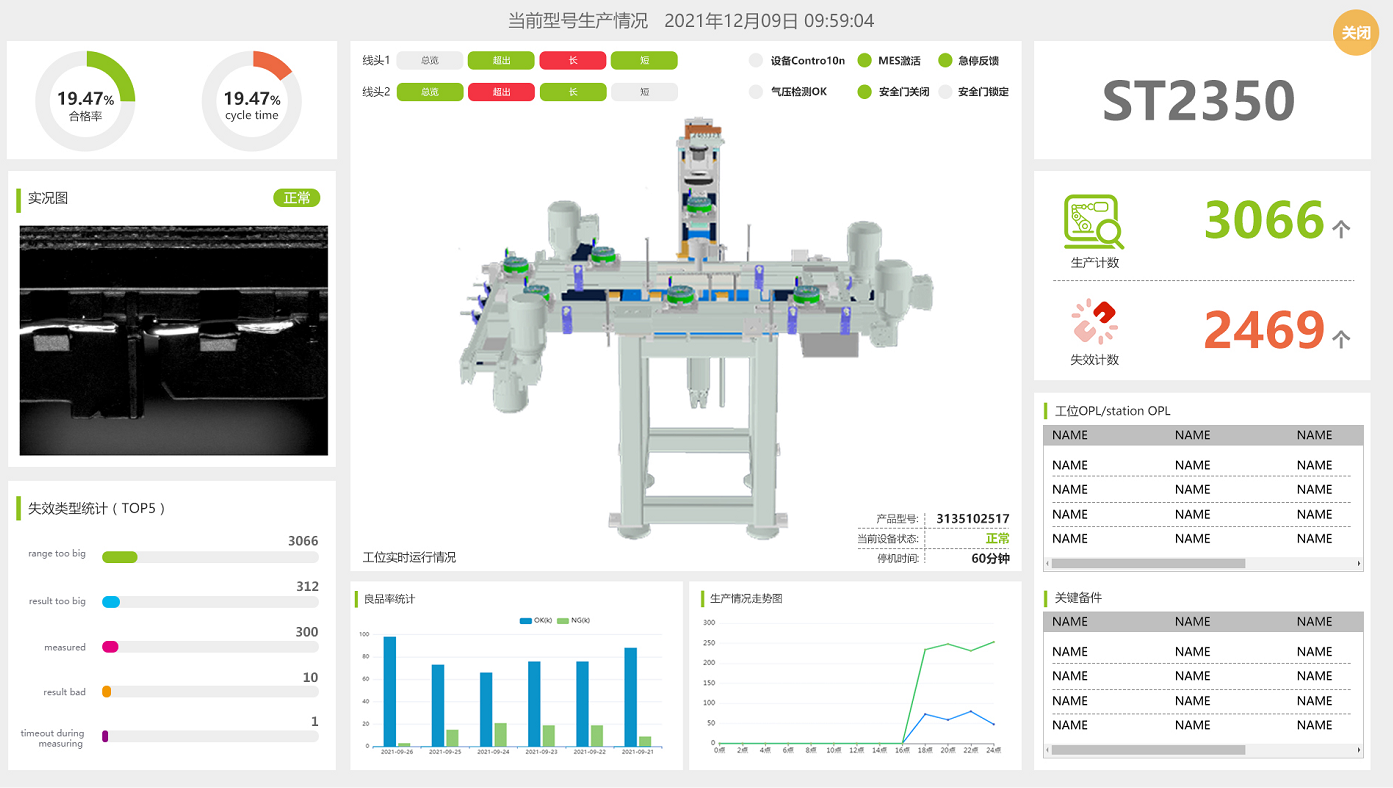Viewport: 1393px width, 788px height.
Task: Click the 生产计数 production count icon
Action: tap(1093, 222)
